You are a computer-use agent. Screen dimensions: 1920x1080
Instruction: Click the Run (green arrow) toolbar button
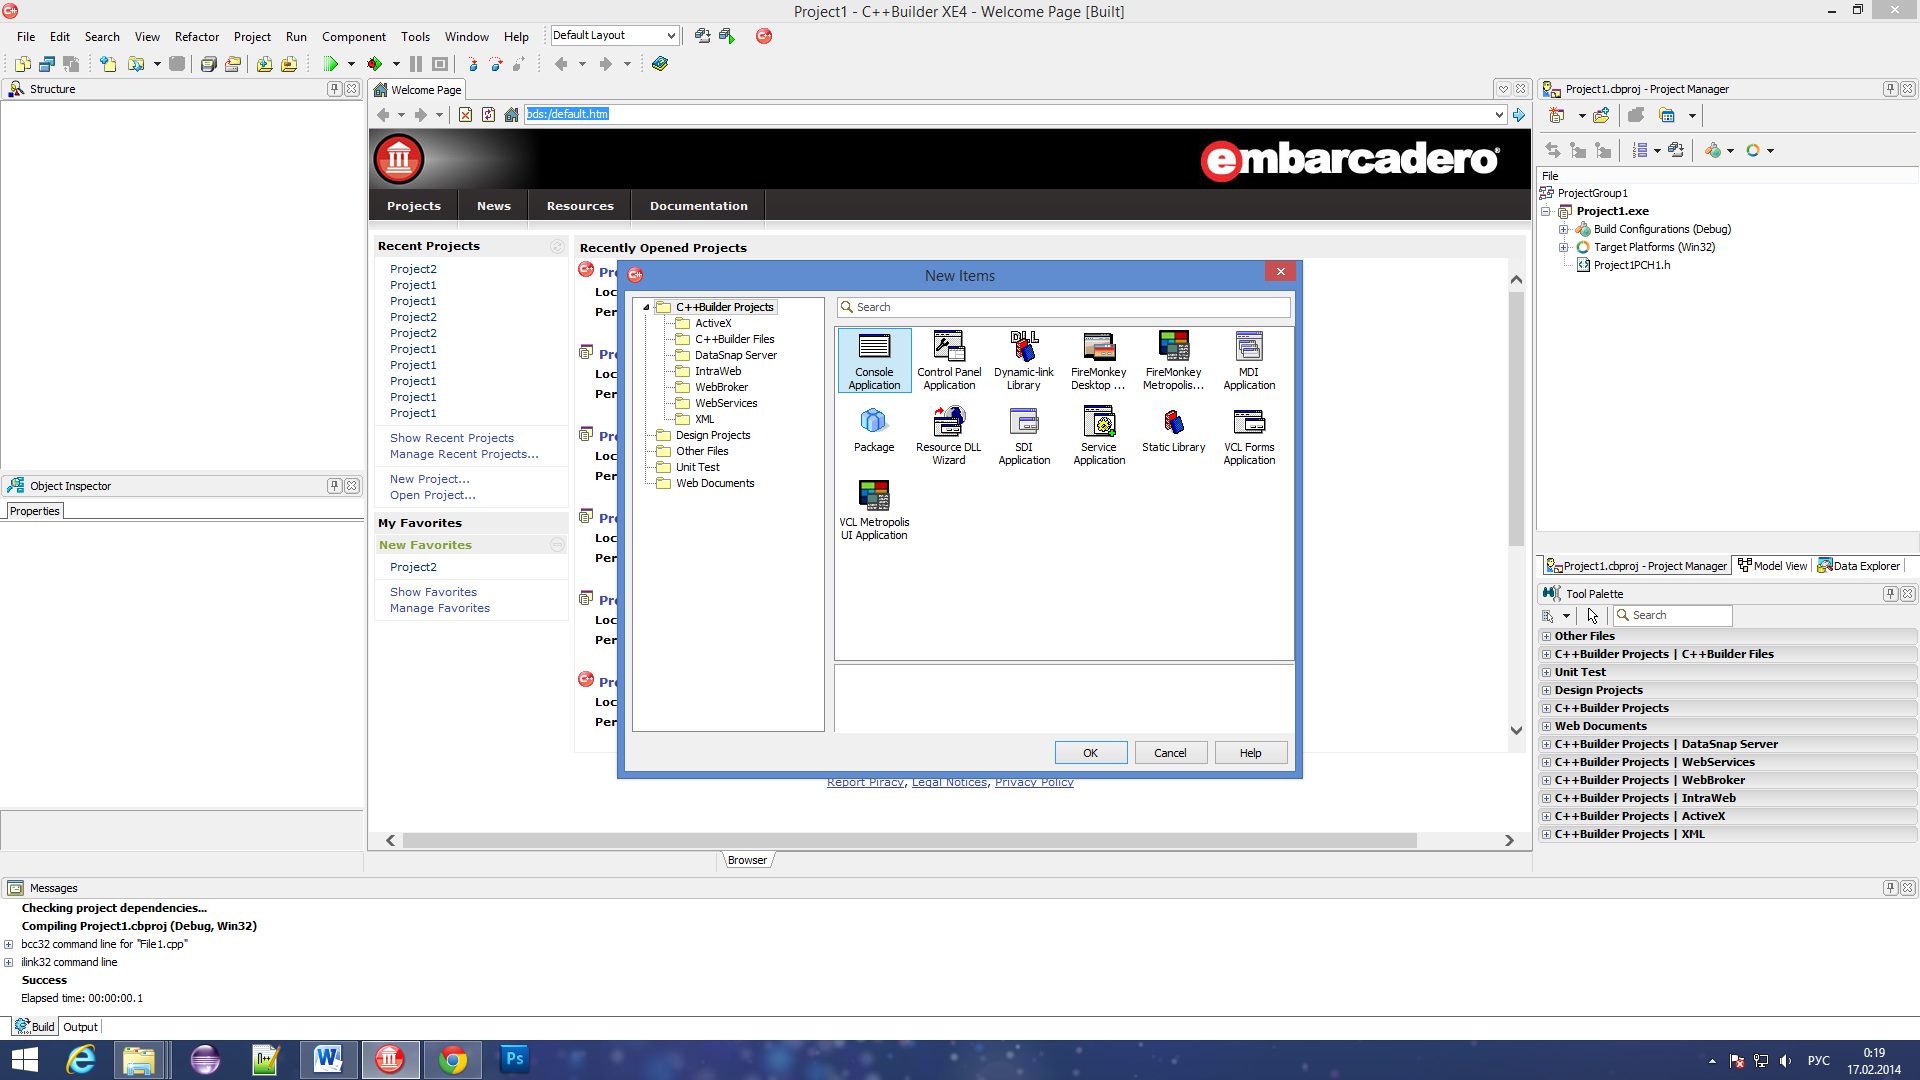tap(331, 64)
